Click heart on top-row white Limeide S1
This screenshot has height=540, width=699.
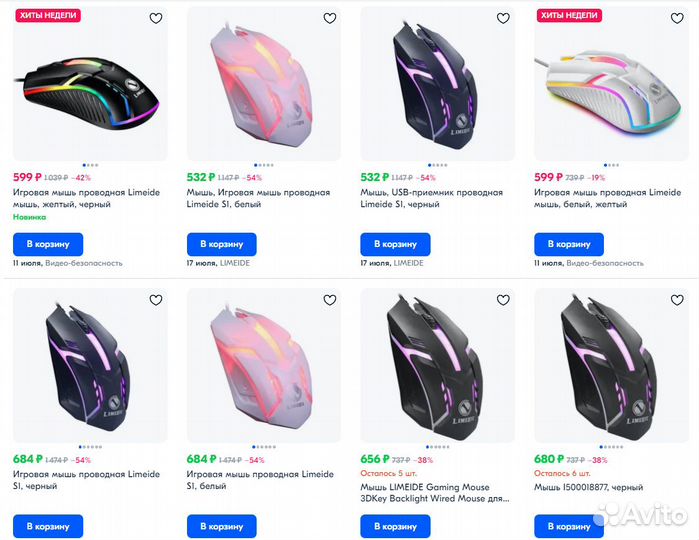pyautogui.click(x=330, y=18)
